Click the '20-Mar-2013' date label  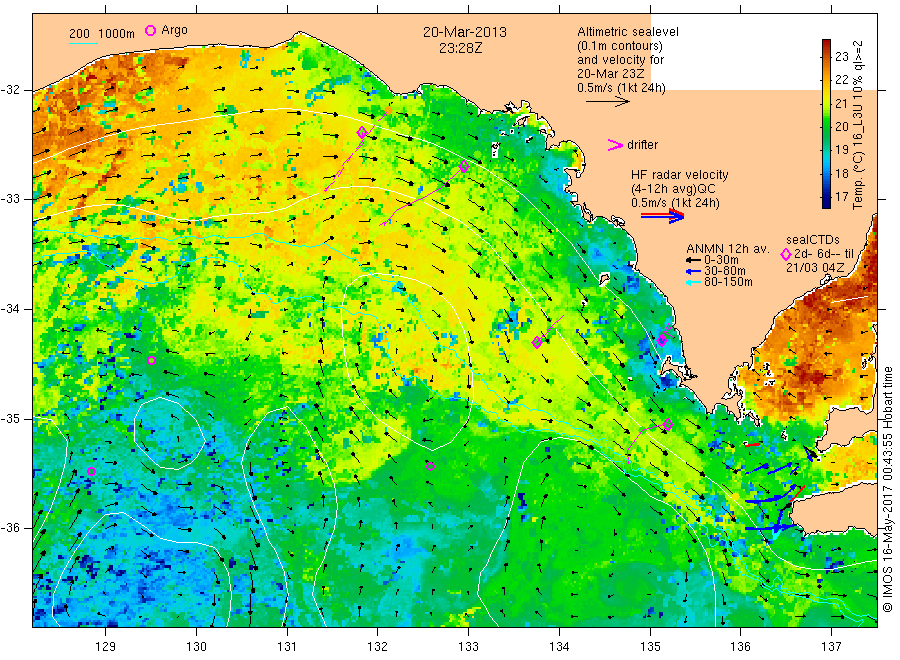(x=465, y=32)
